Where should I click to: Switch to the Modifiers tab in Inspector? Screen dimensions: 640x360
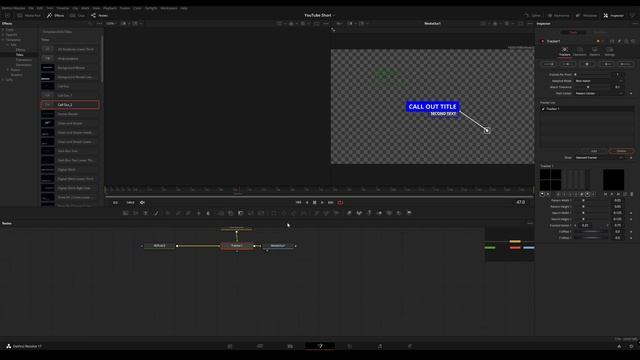tap(600, 32)
